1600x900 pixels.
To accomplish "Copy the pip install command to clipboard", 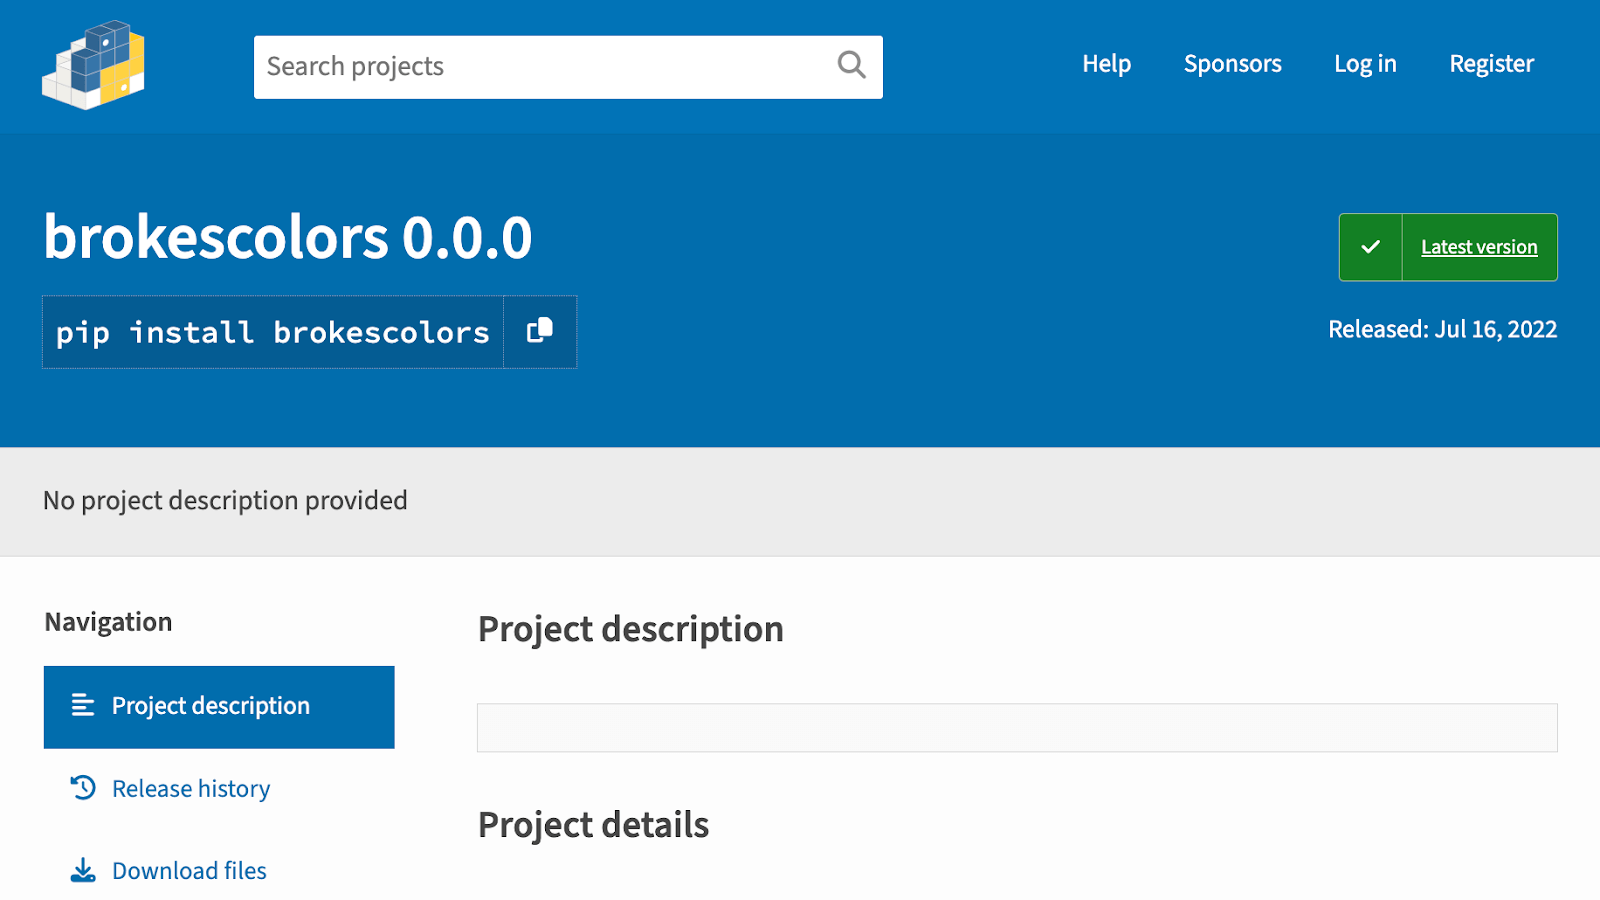I will click(540, 331).
